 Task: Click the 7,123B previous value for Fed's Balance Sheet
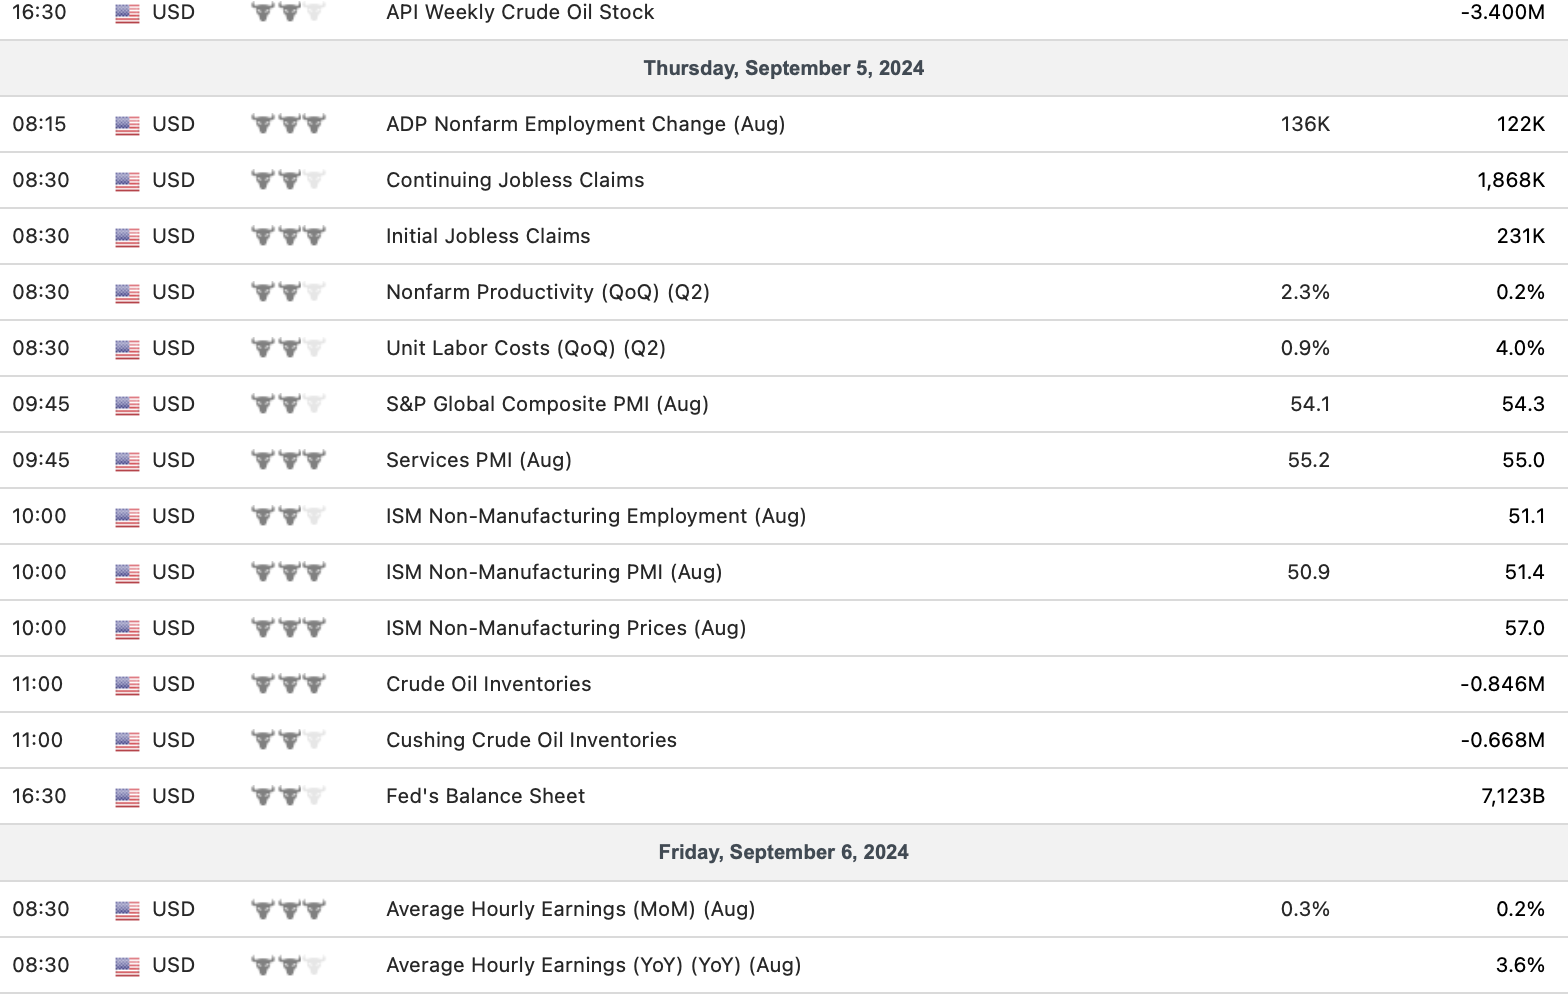point(1512,797)
